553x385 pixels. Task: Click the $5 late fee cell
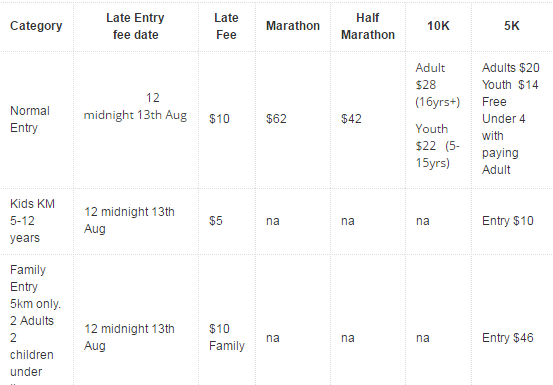point(215,221)
